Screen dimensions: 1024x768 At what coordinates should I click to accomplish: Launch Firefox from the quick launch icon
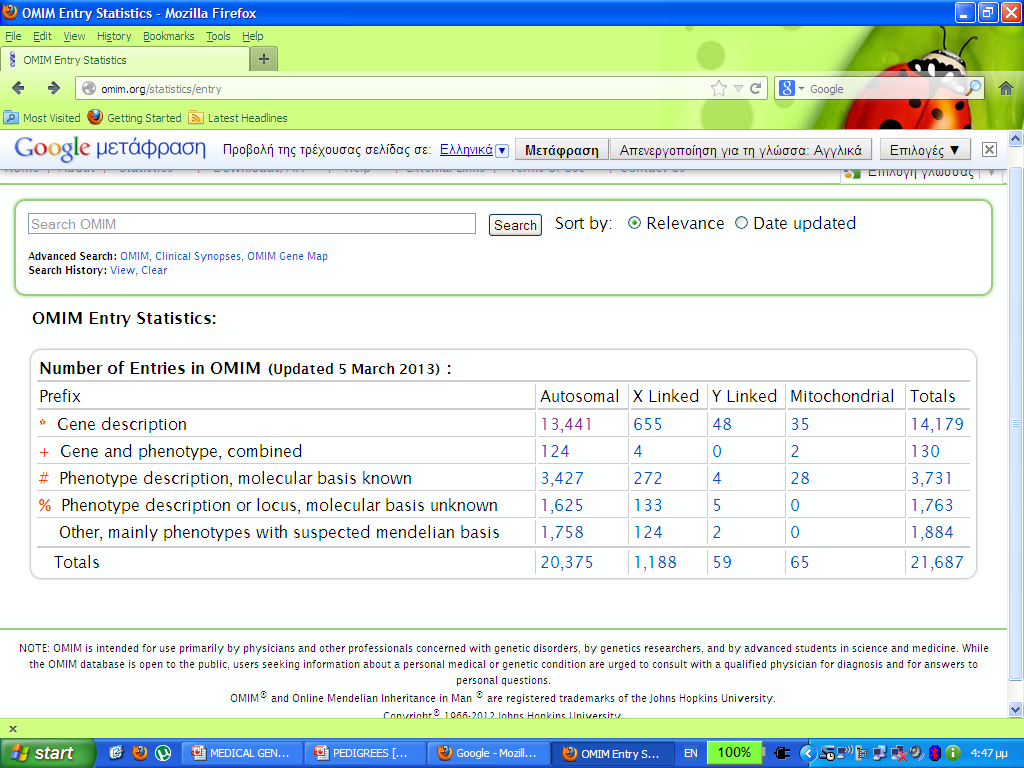tap(139, 753)
